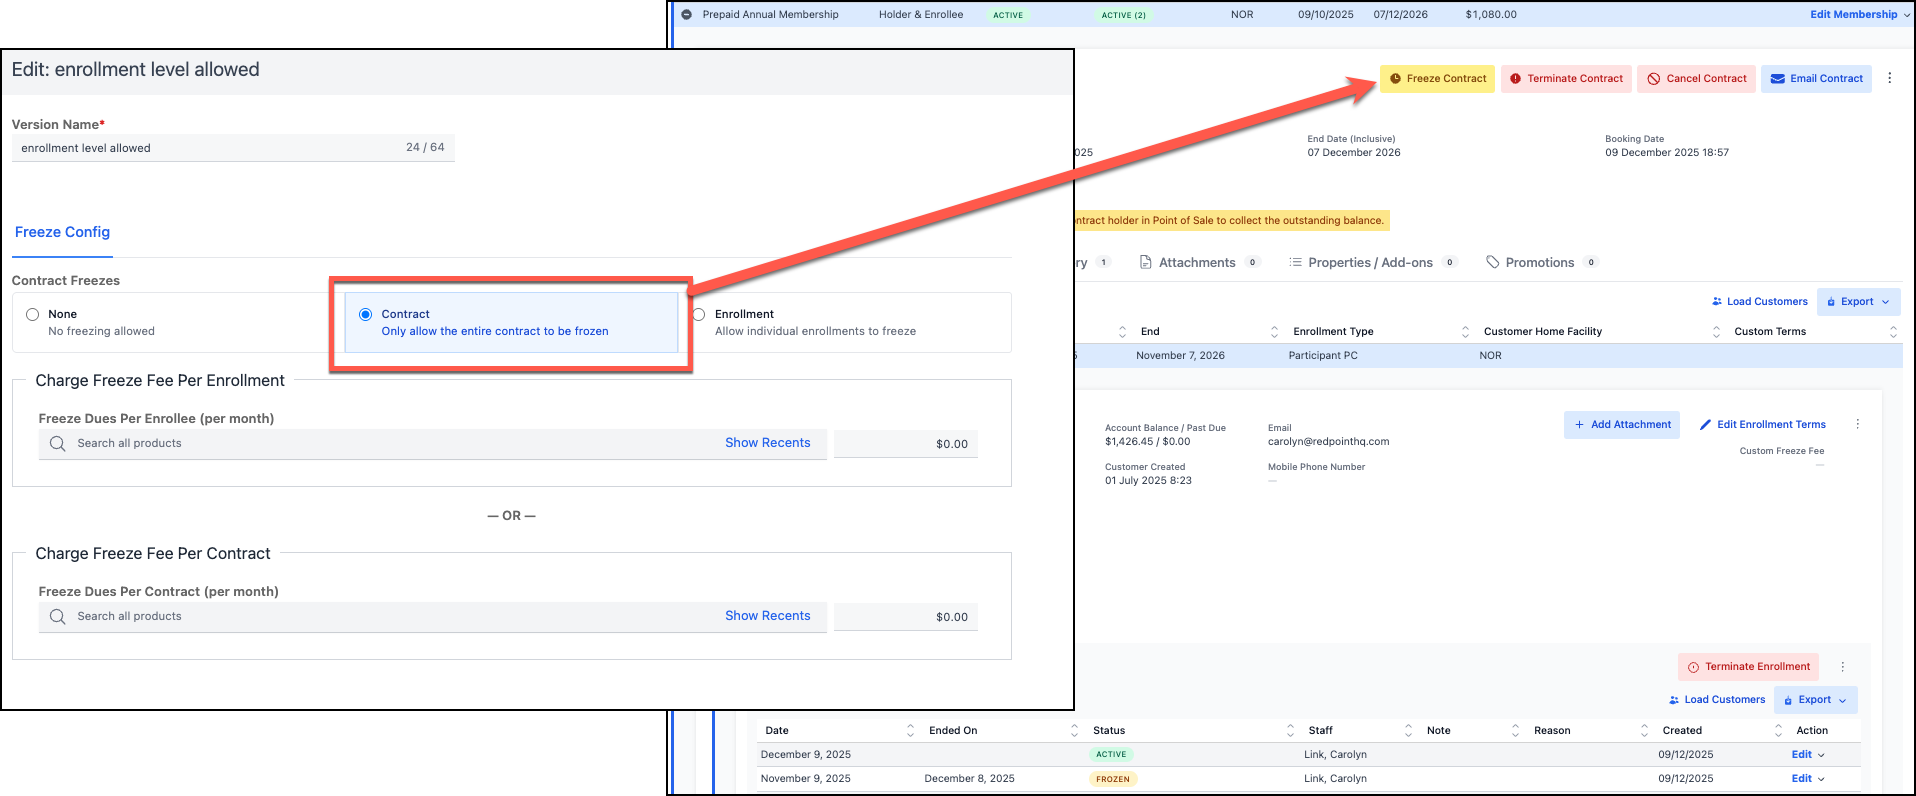Click Show Recents for per-enrollee freeze dues

tap(767, 443)
